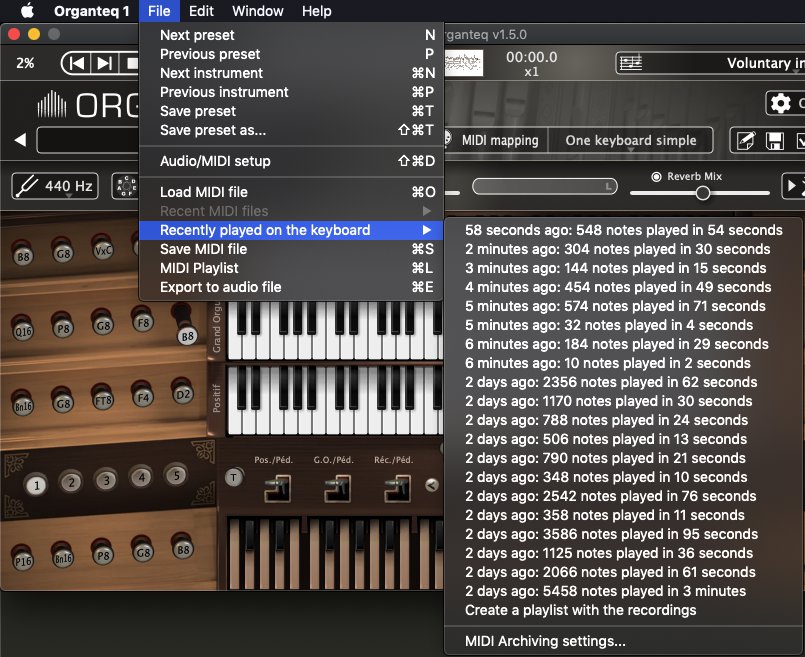Click the MIDI mapping button
805x657 pixels.
coord(495,140)
